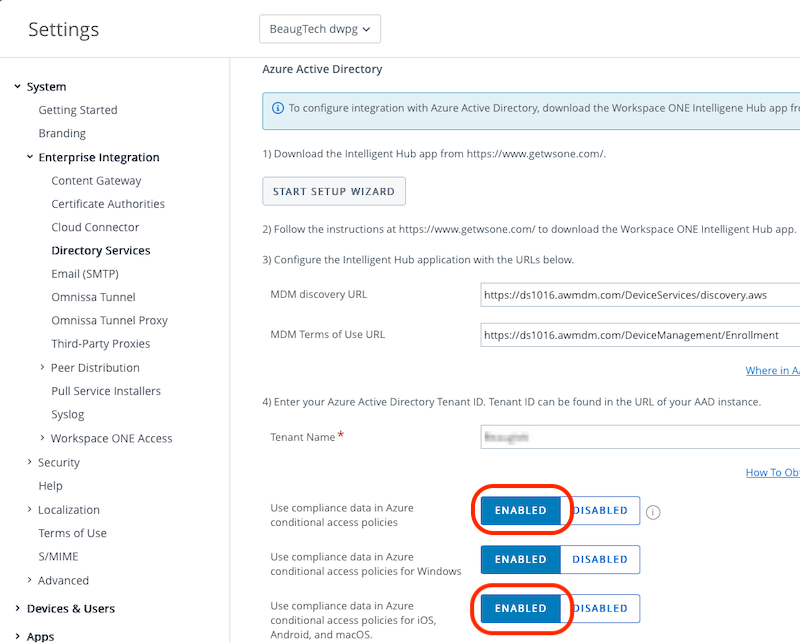This screenshot has width=800, height=644.
Task: Expand the Security settings section
Action: tap(30, 462)
